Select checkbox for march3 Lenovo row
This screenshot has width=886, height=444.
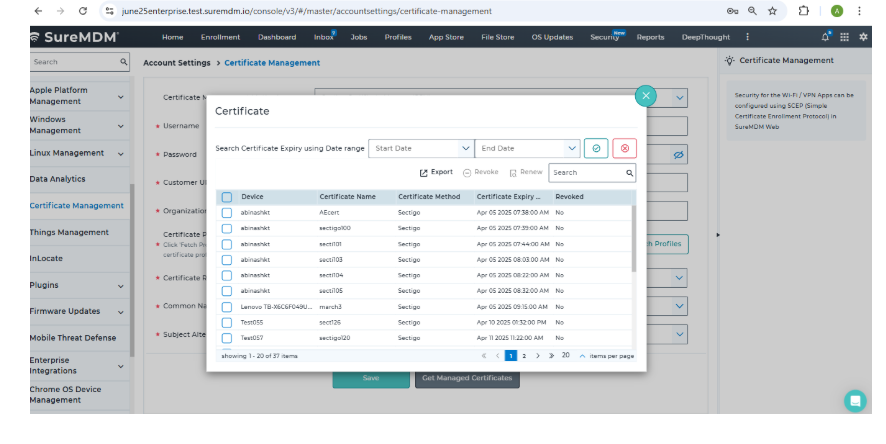coord(227,306)
